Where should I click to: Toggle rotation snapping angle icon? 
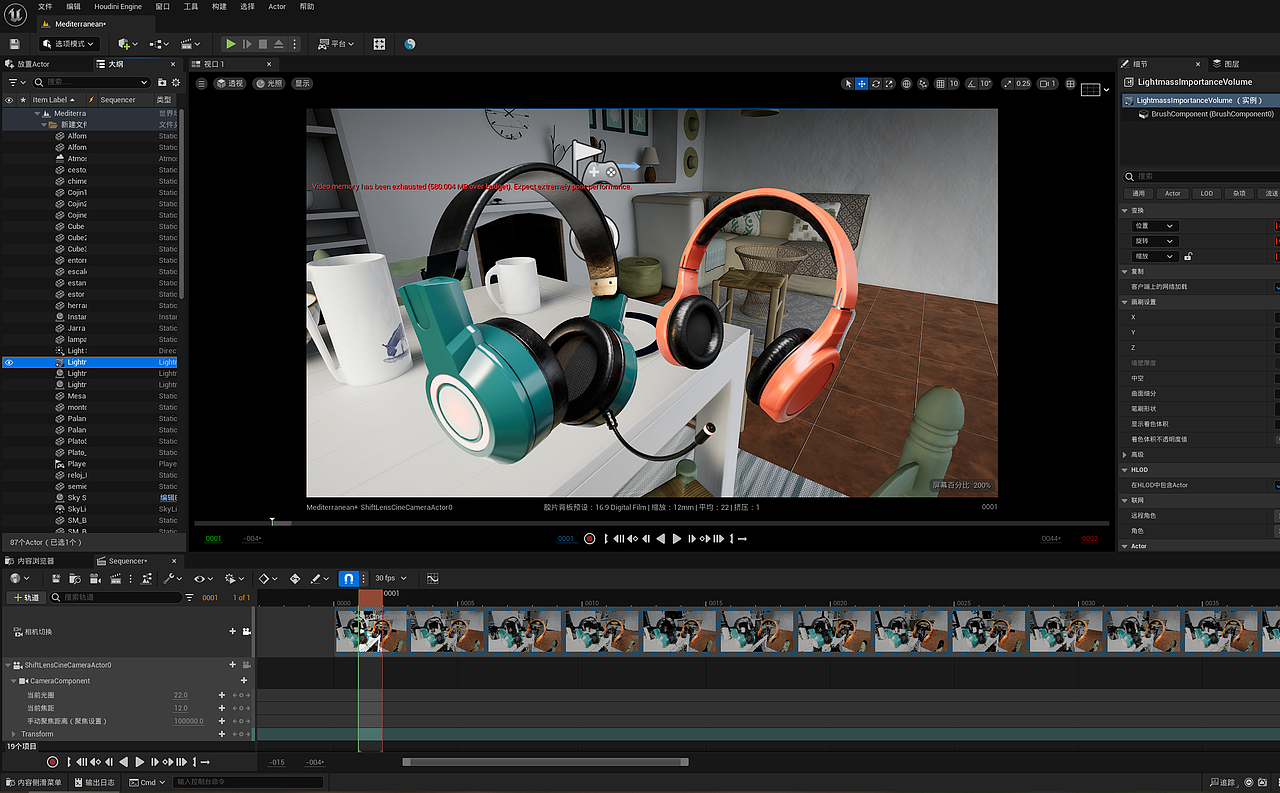coord(971,84)
